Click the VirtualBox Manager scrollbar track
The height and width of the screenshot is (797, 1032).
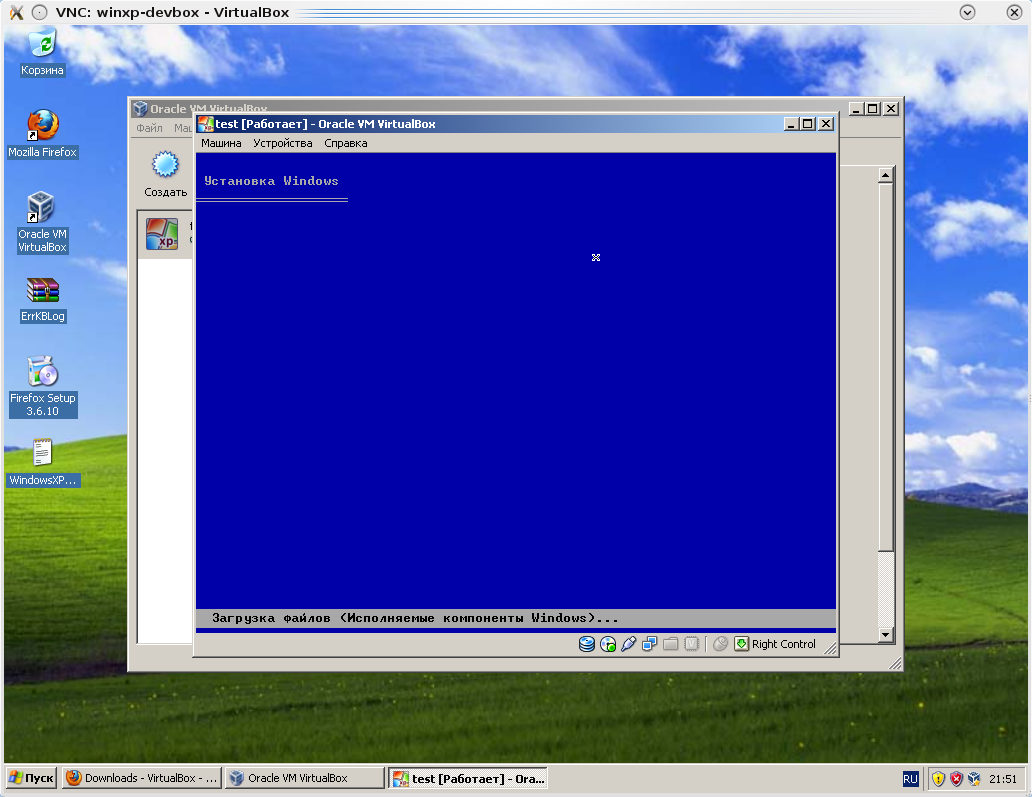885,589
